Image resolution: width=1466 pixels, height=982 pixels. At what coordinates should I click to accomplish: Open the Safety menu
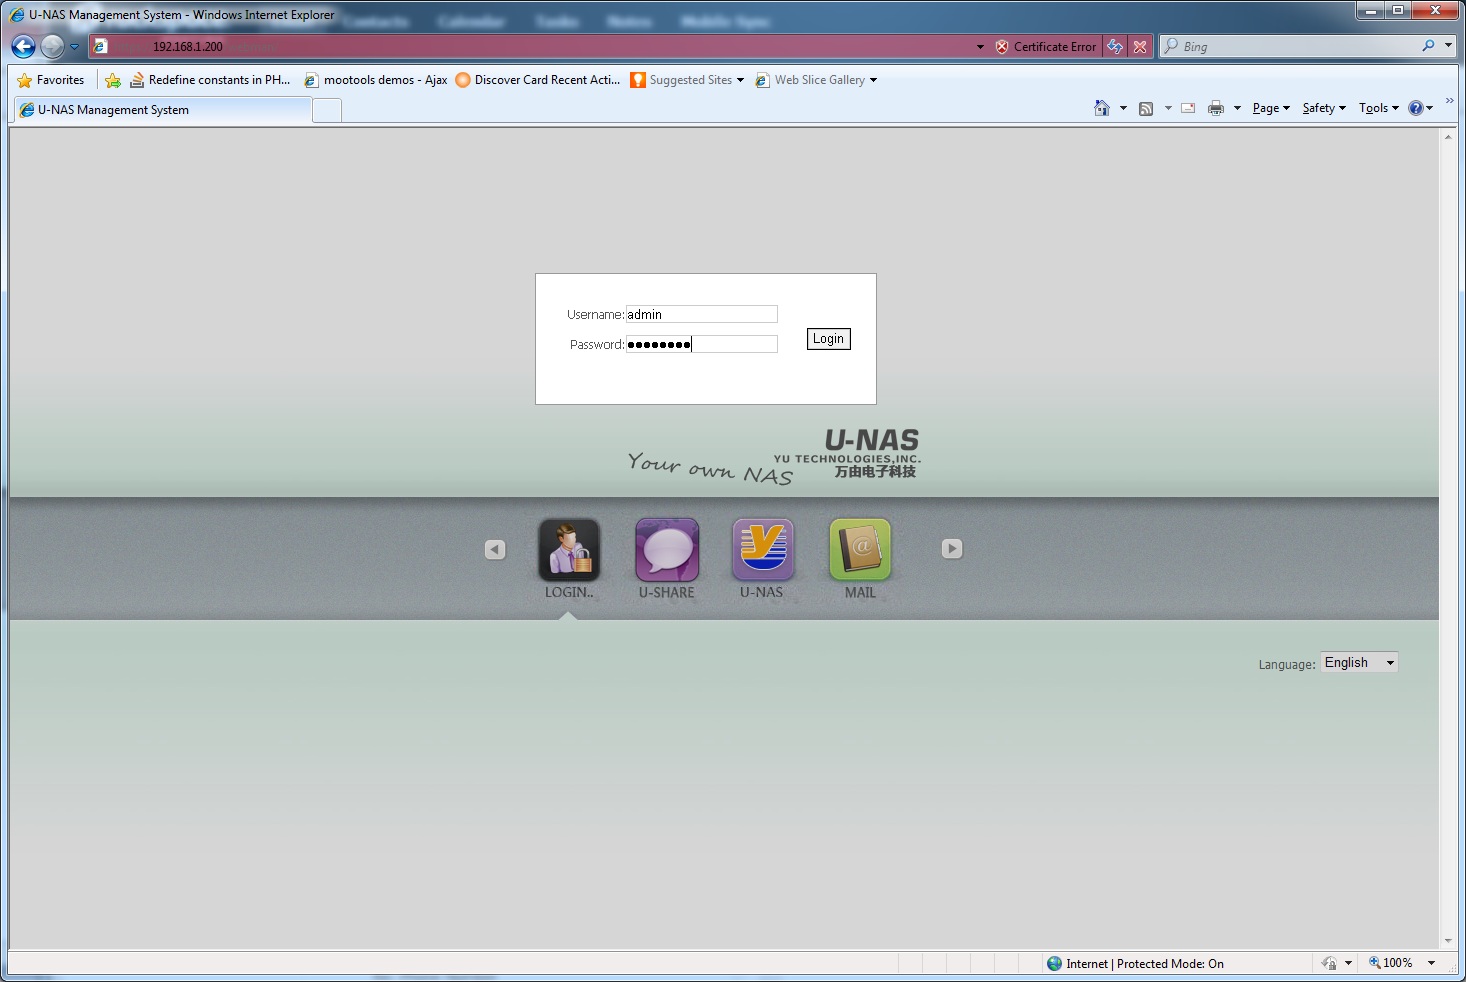(x=1324, y=108)
